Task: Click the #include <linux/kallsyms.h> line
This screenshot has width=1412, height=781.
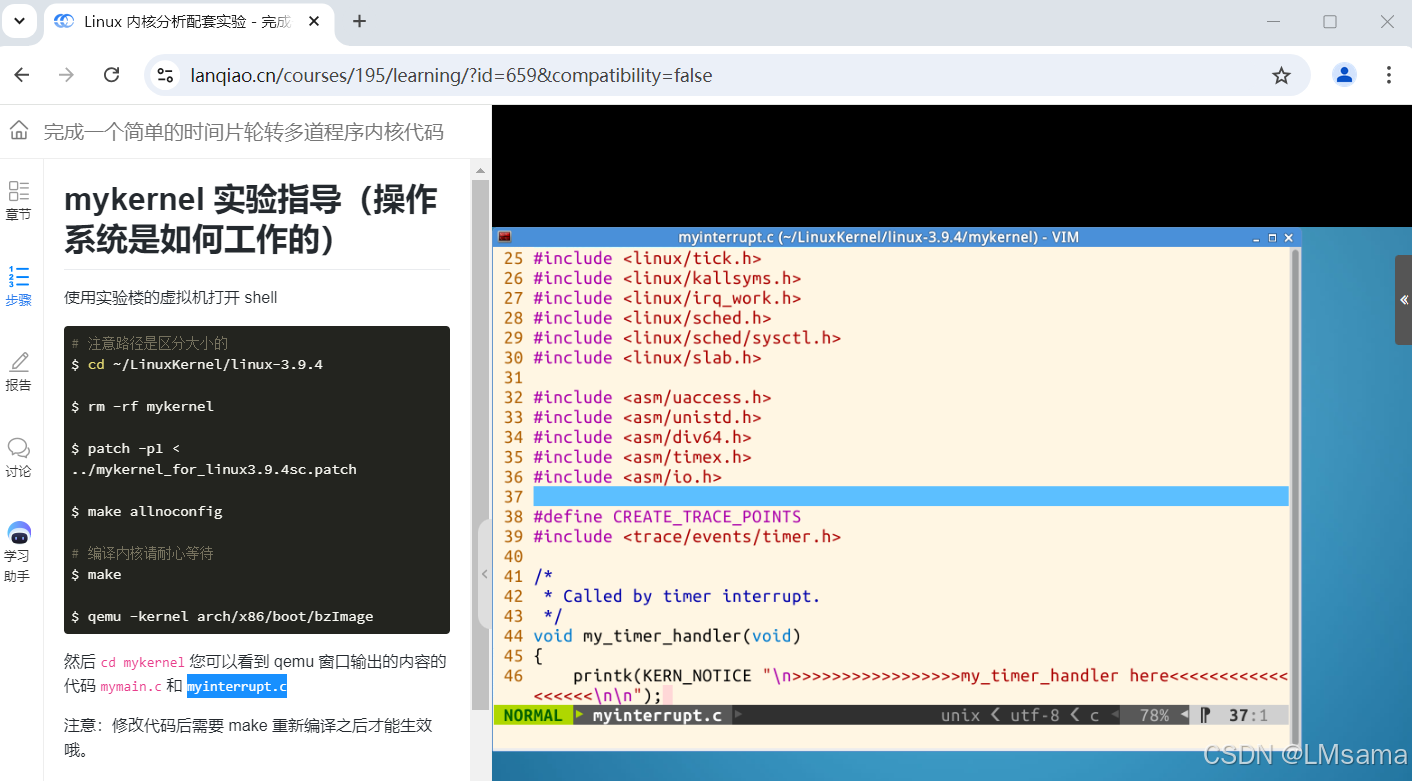Action: tap(667, 278)
